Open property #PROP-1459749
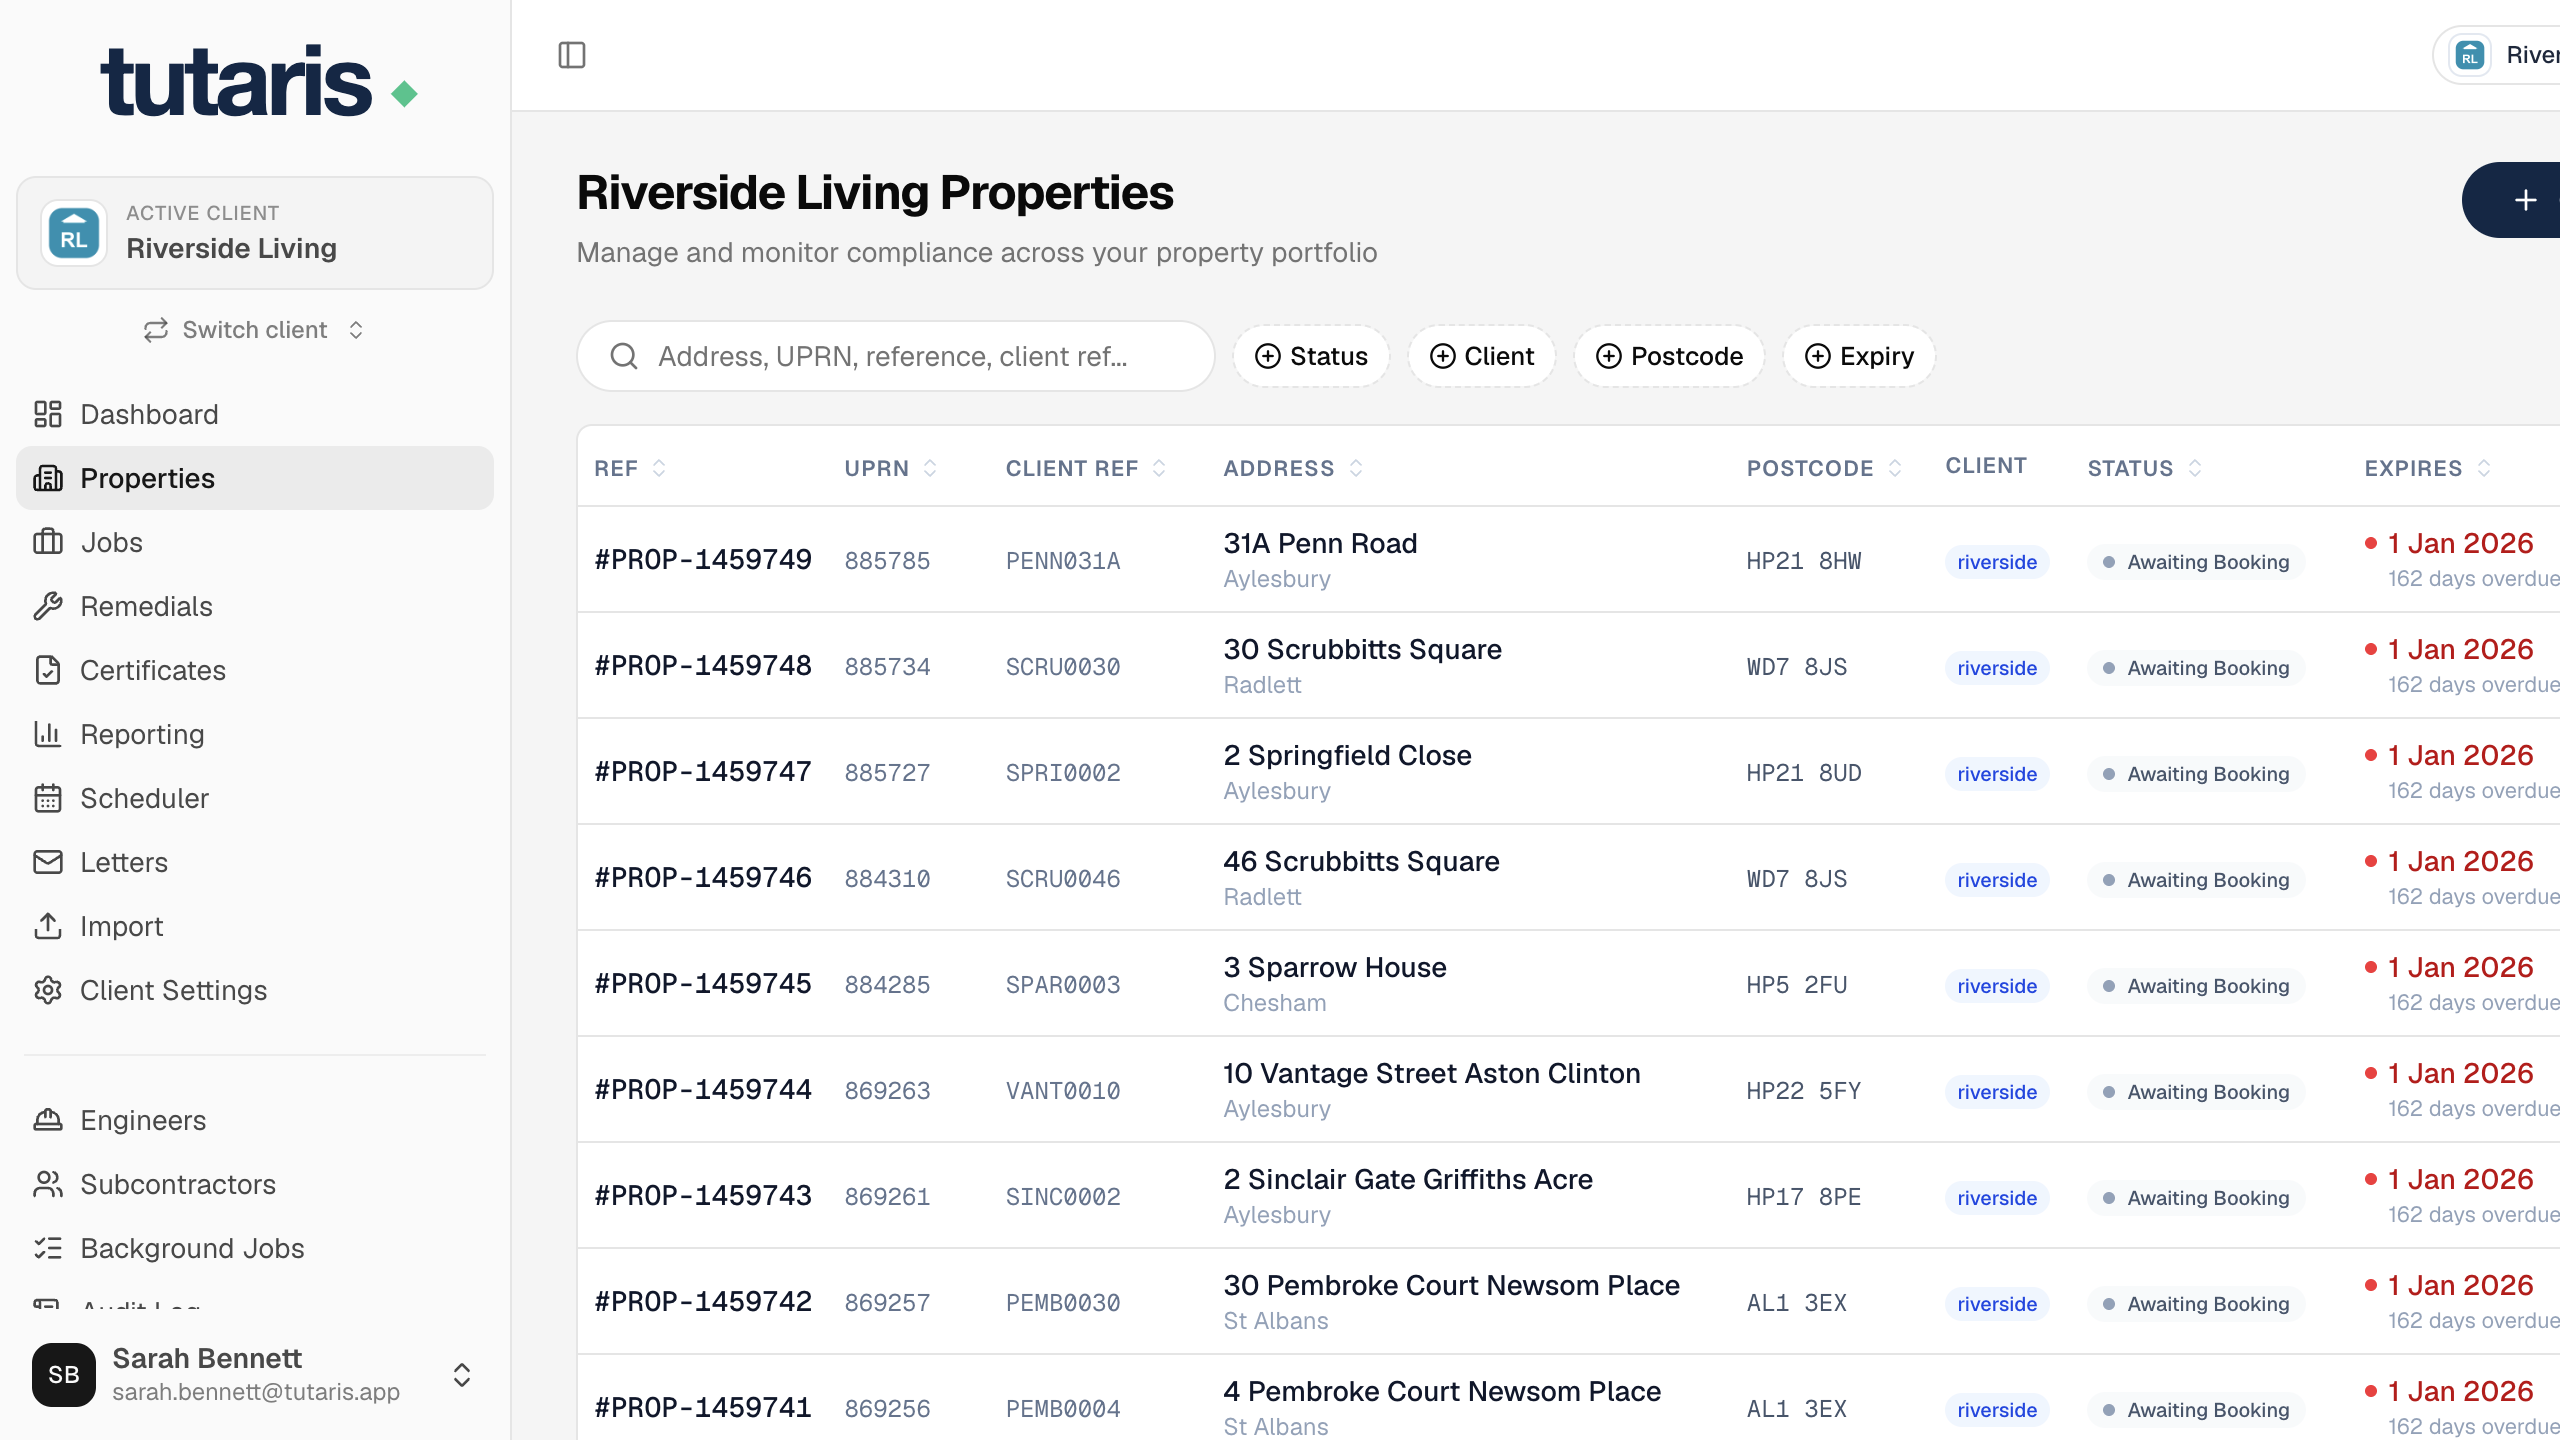This screenshot has width=2560, height=1440. click(x=703, y=559)
